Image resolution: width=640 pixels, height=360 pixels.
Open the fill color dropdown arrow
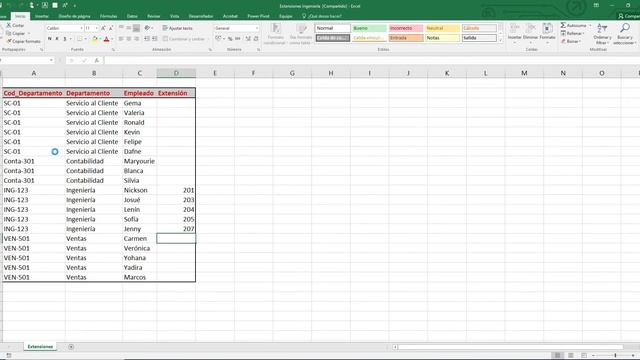click(100, 39)
